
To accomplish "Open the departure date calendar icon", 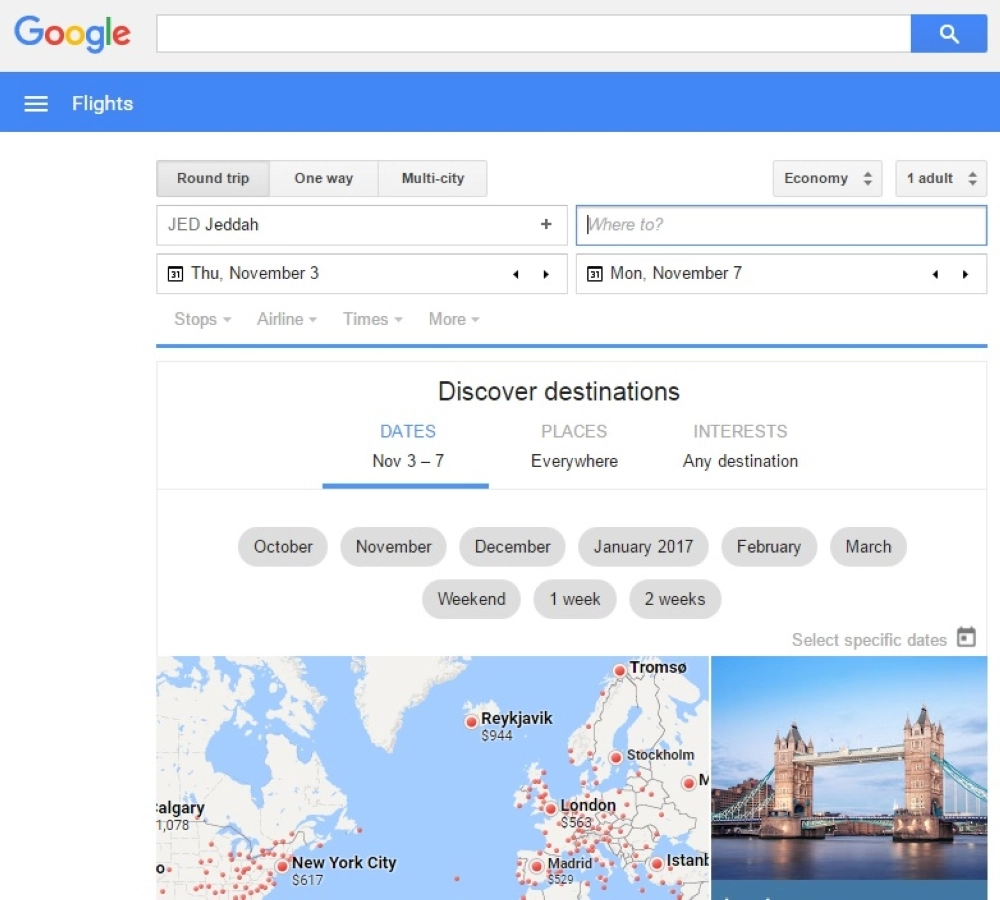I will pos(176,274).
